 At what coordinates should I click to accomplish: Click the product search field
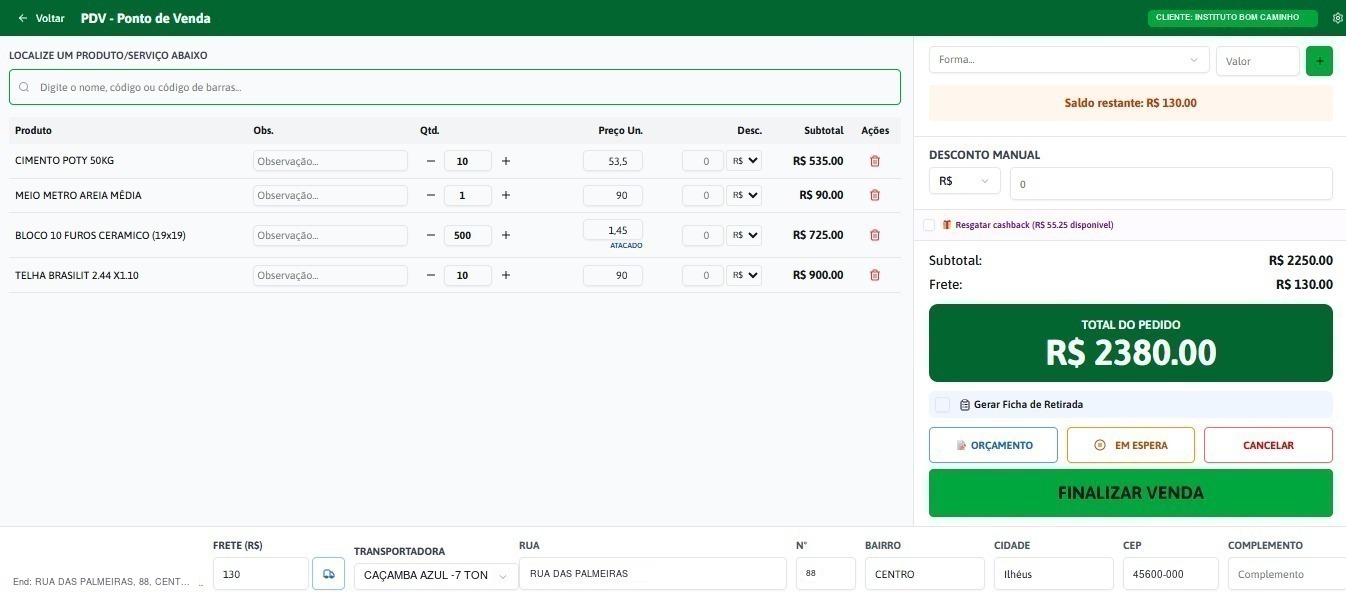455,87
